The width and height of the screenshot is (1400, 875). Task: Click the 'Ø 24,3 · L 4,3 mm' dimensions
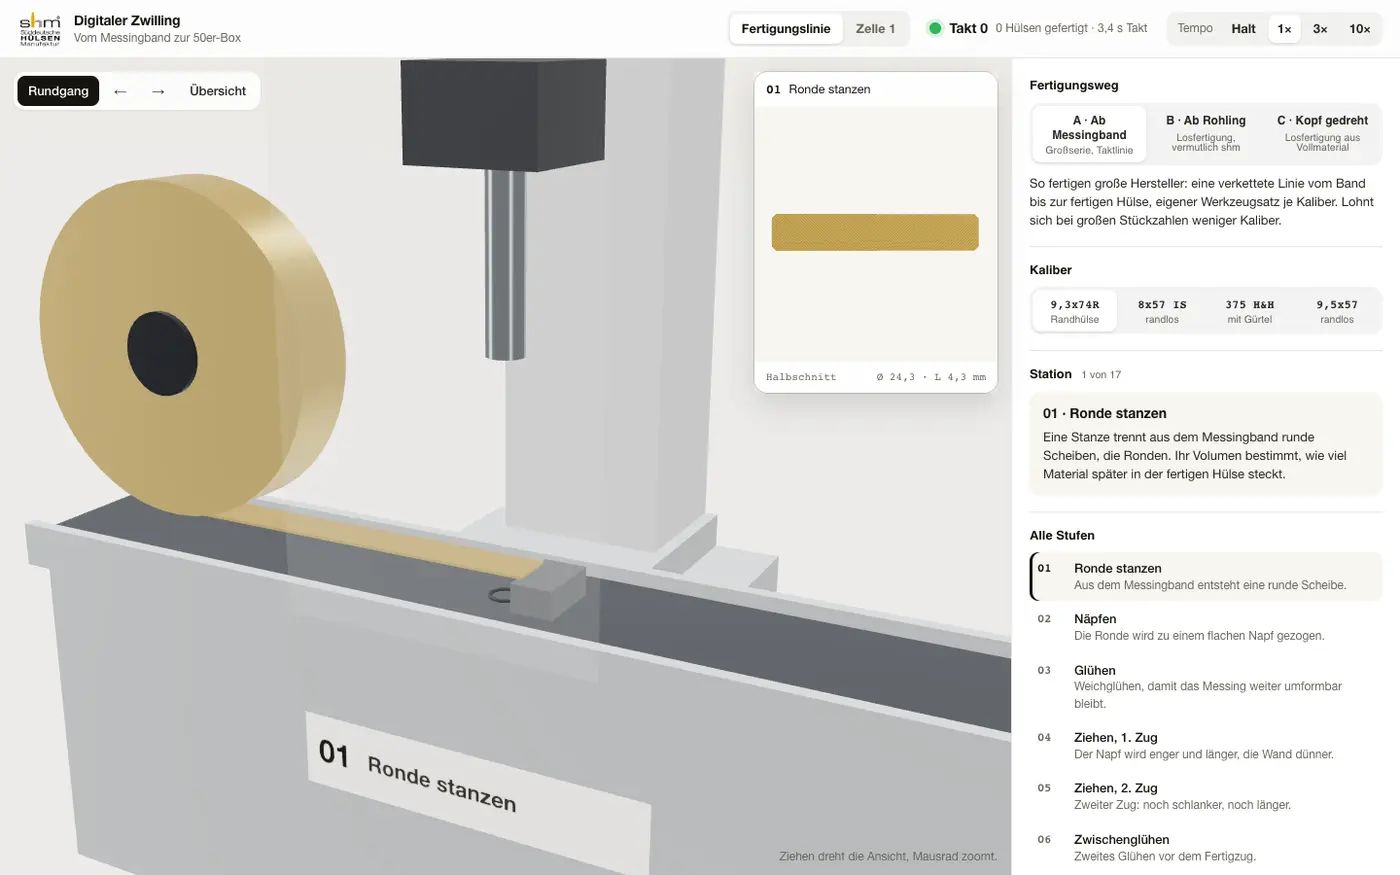(x=931, y=377)
